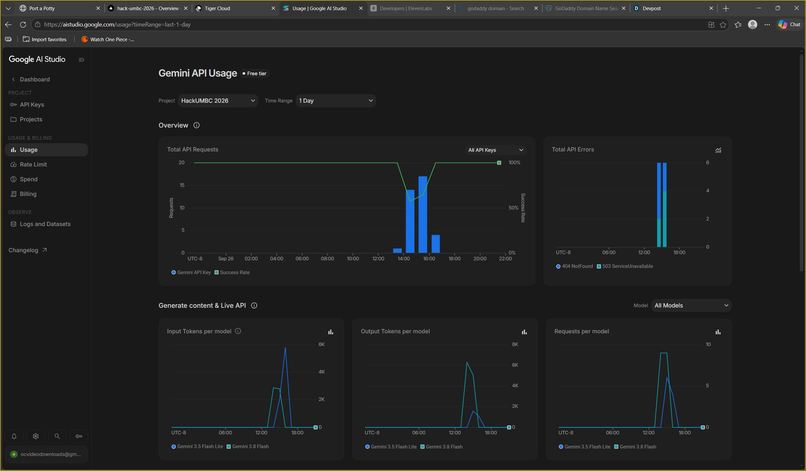Close the Tiger Cloud tab
Viewport: 806px width, 471px height.
pos(273,8)
